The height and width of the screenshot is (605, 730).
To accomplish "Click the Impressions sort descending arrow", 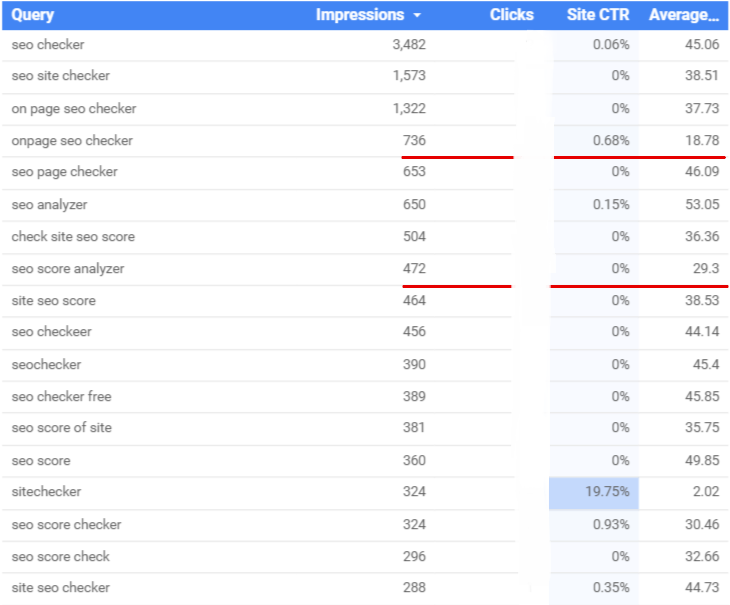I will (417, 15).
